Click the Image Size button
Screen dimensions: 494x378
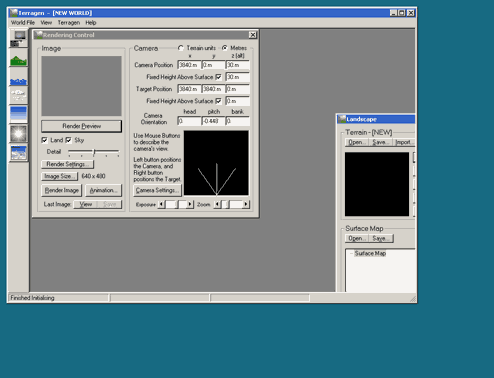[x=59, y=176]
